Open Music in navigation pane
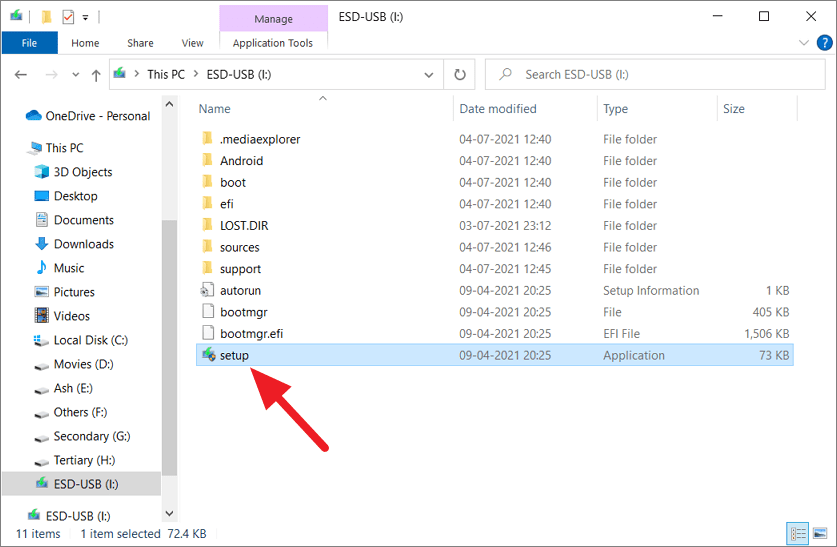Screen dimensions: 837x547 pyautogui.click(x=59, y=268)
